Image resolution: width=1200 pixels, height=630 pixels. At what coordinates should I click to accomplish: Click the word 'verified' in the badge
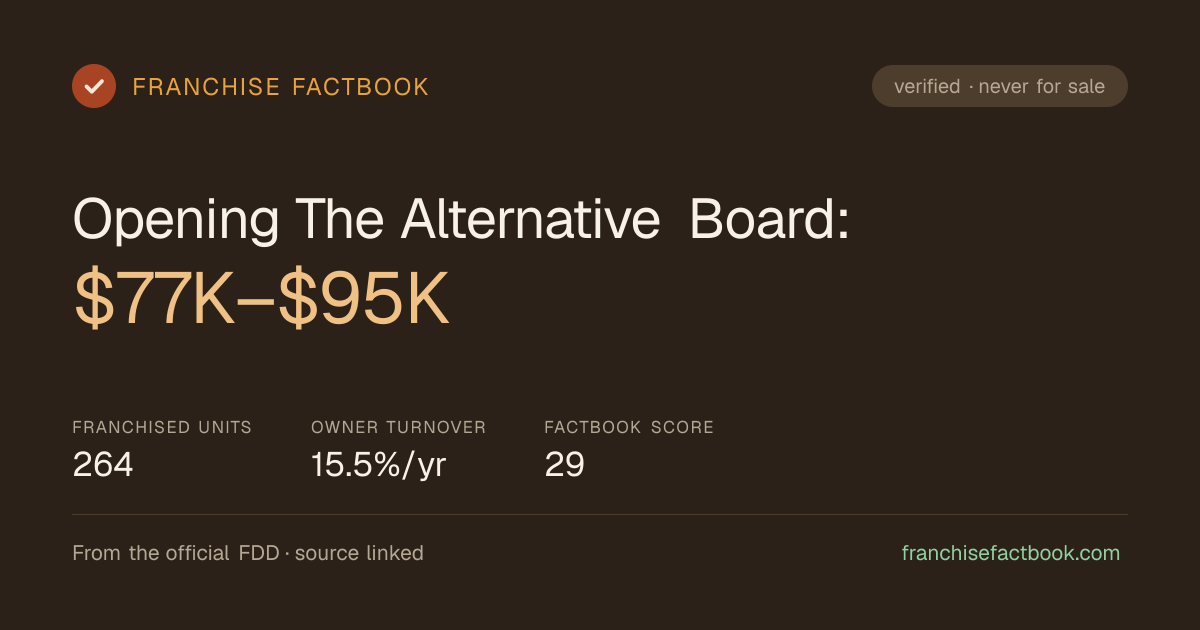point(927,86)
